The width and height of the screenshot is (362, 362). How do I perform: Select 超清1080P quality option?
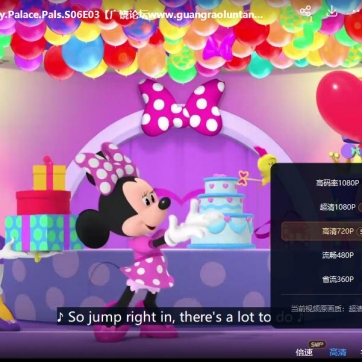click(337, 207)
